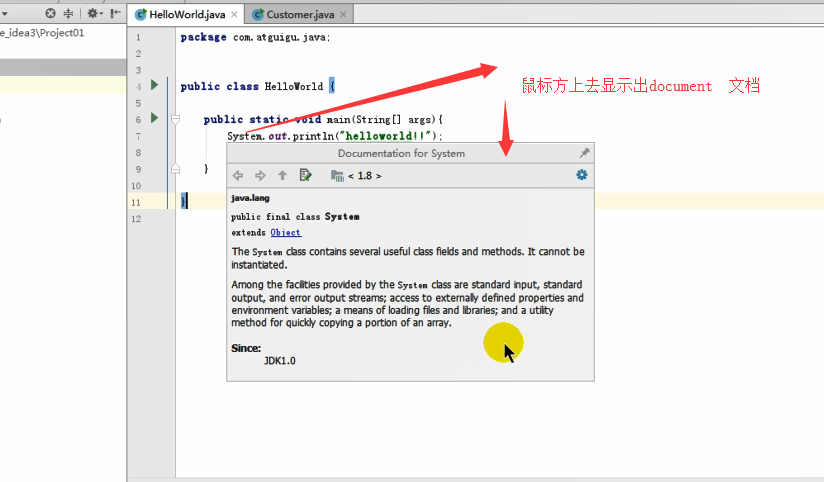
Task: Click the "helloworld!!" string literal
Action: pyautogui.click(x=388, y=136)
